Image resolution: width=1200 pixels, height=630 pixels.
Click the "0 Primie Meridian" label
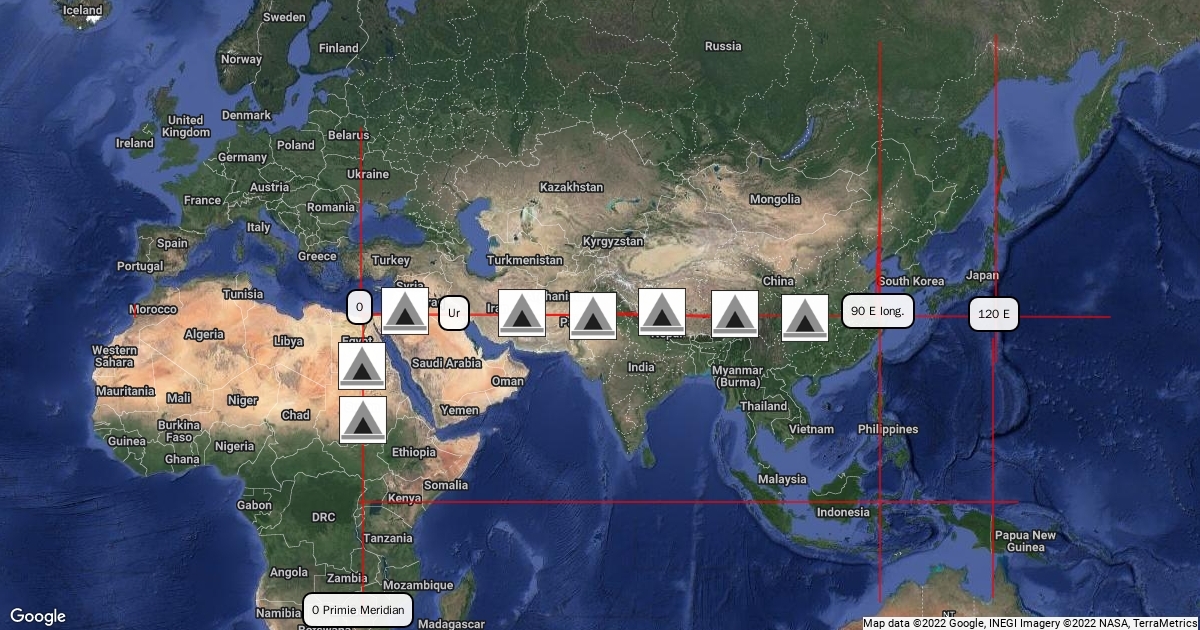click(358, 609)
